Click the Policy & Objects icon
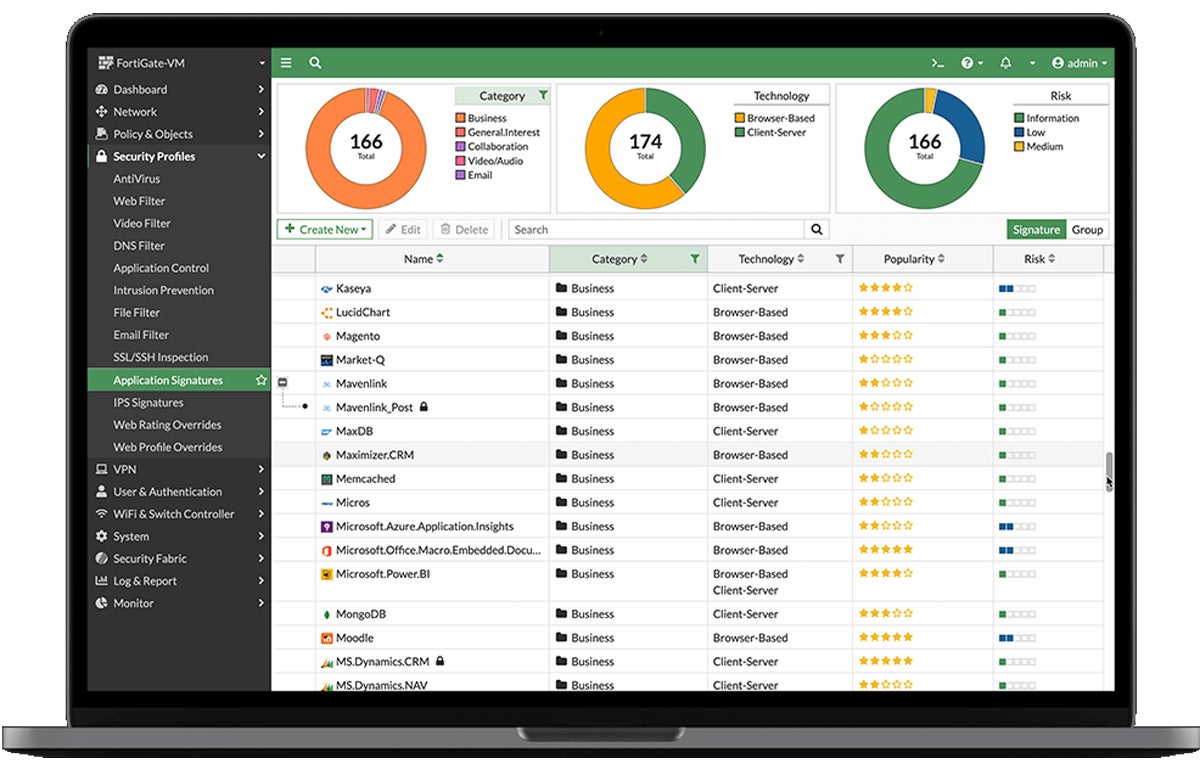Viewport: 1200px width, 775px height. [101, 134]
